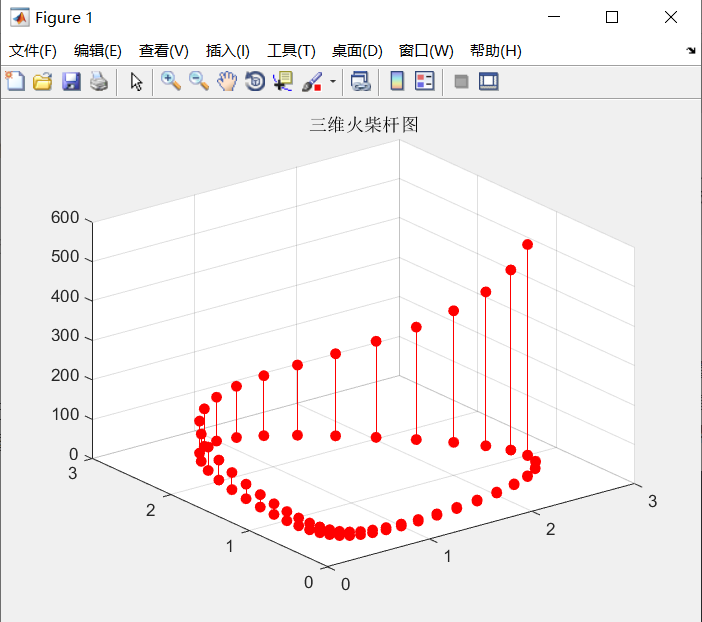Open the 工具(T) menu
702x622 pixels.
(291, 51)
